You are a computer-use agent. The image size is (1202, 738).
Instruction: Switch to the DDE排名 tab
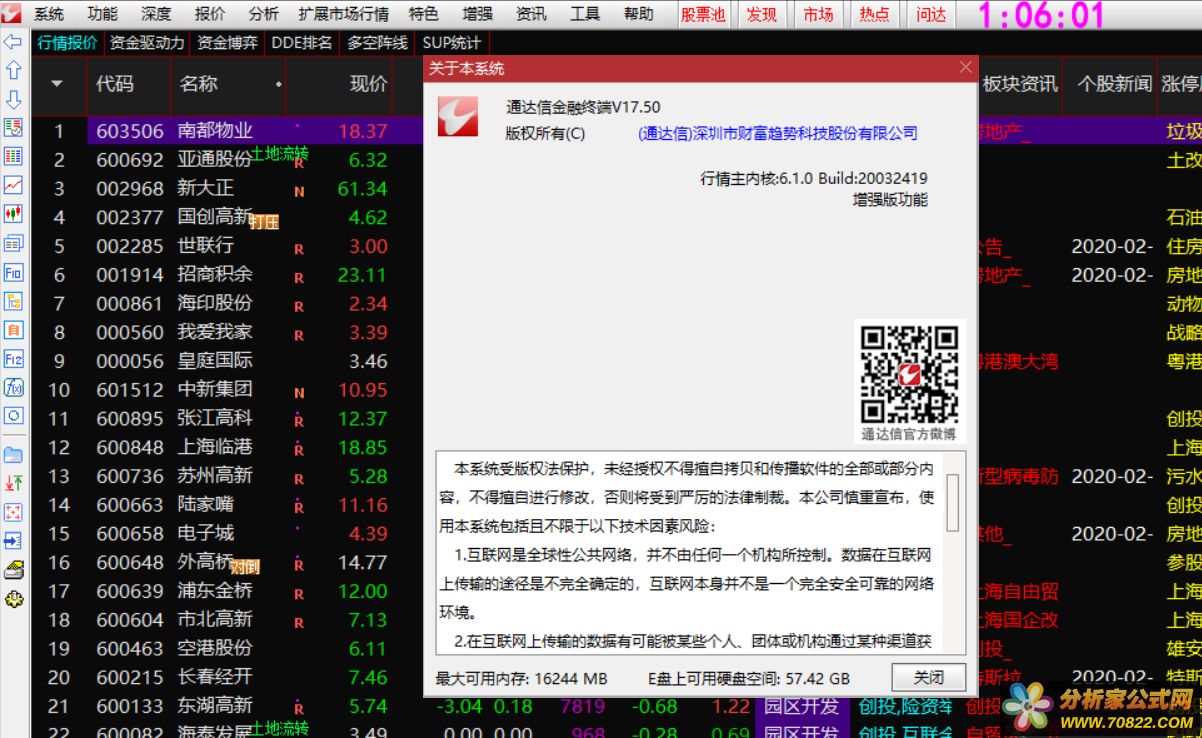pyautogui.click(x=302, y=43)
